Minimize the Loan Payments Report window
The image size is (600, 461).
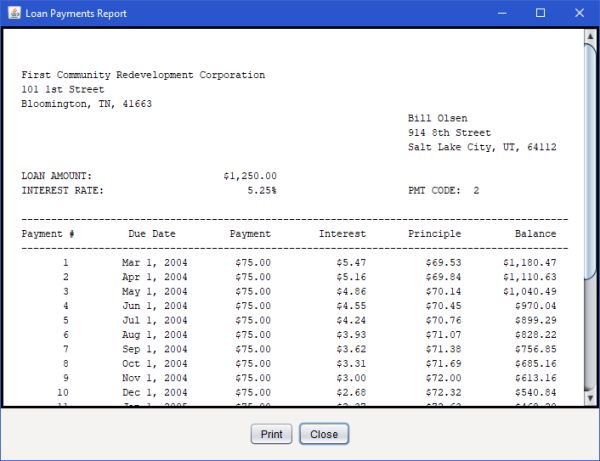[502, 13]
